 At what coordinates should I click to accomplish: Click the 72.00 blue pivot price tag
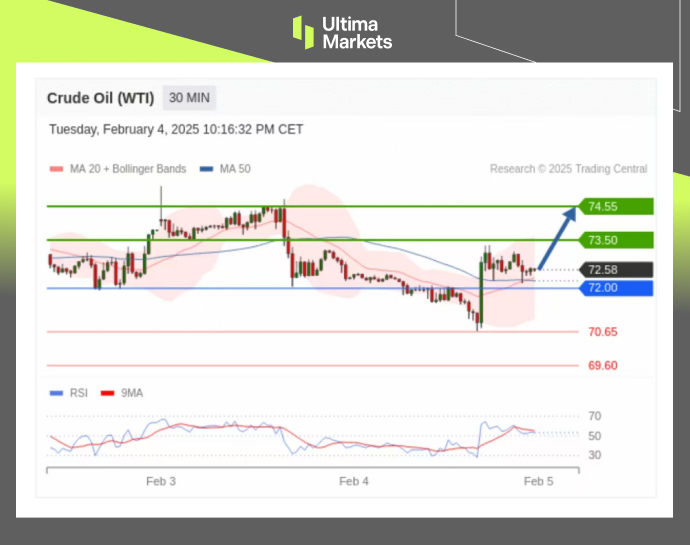(617, 288)
